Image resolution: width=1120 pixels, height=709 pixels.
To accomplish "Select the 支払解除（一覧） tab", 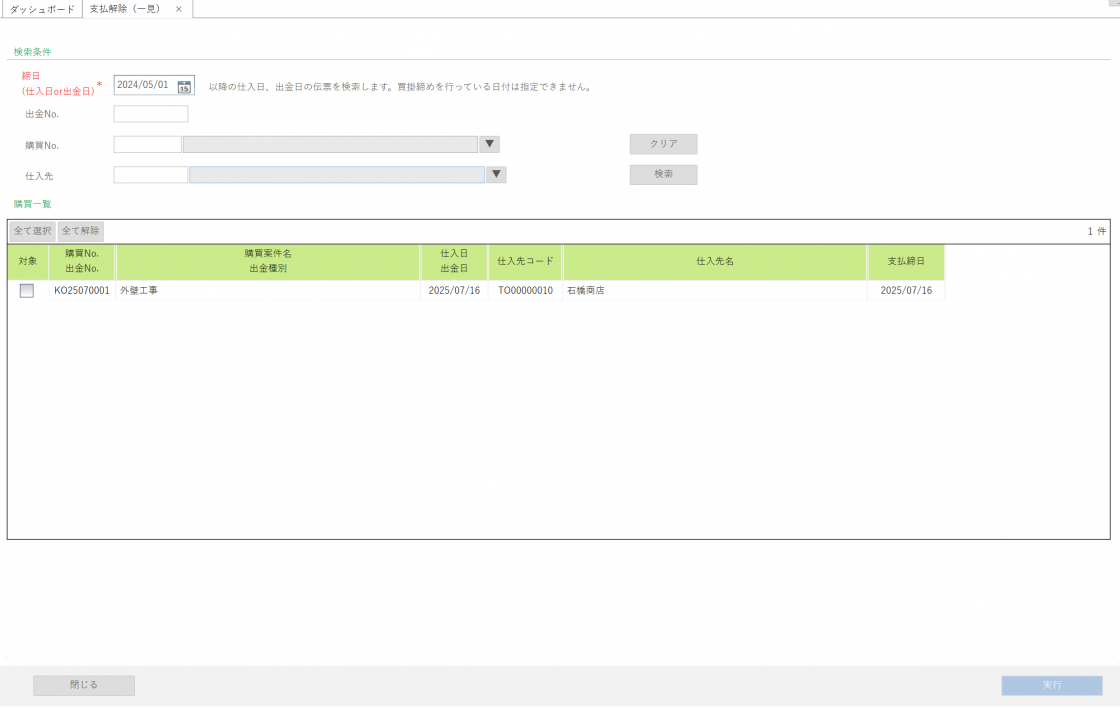I will pyautogui.click(x=126, y=9).
